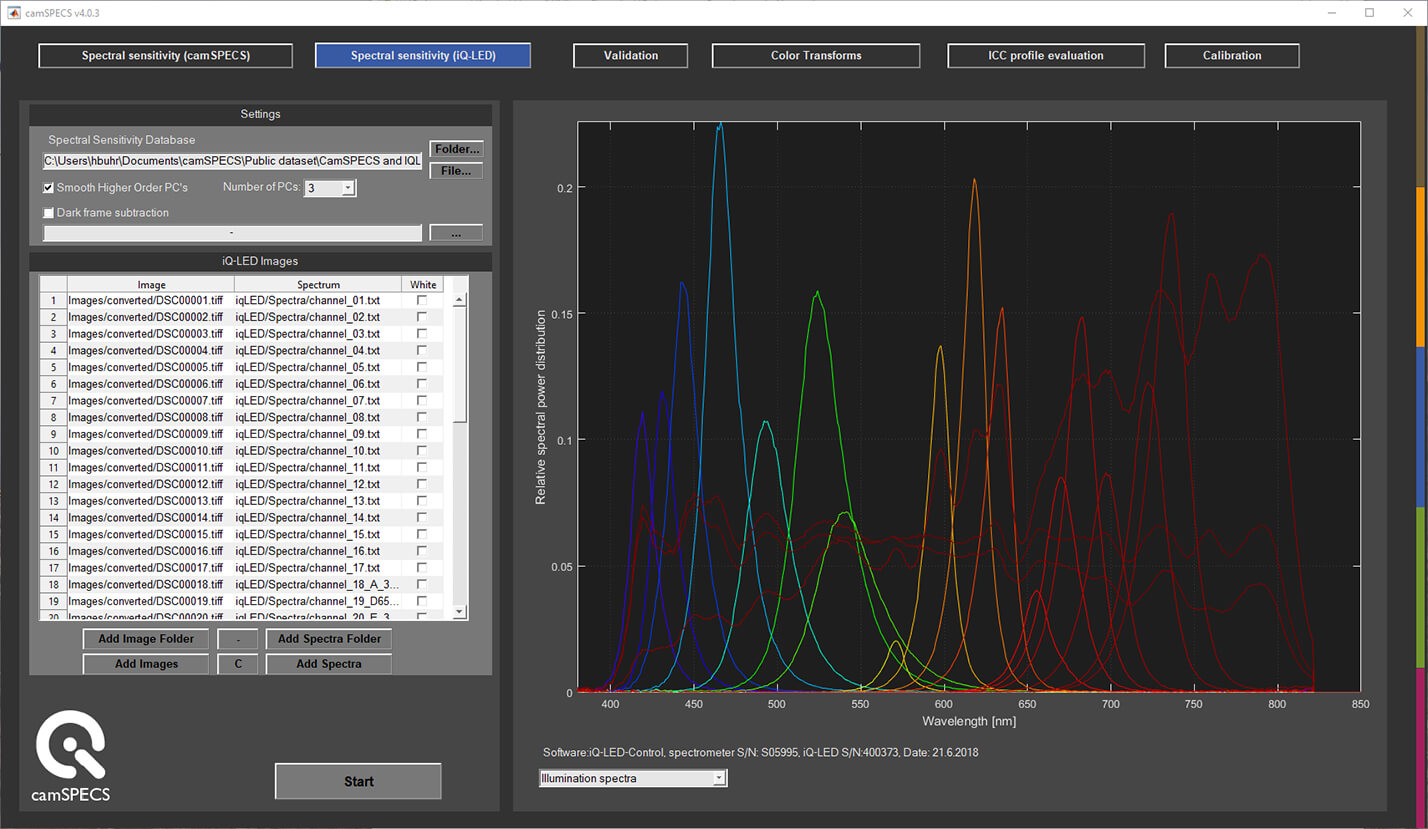Open the Color Transforms tab
This screenshot has height=829, width=1428.
pyautogui.click(x=816, y=56)
